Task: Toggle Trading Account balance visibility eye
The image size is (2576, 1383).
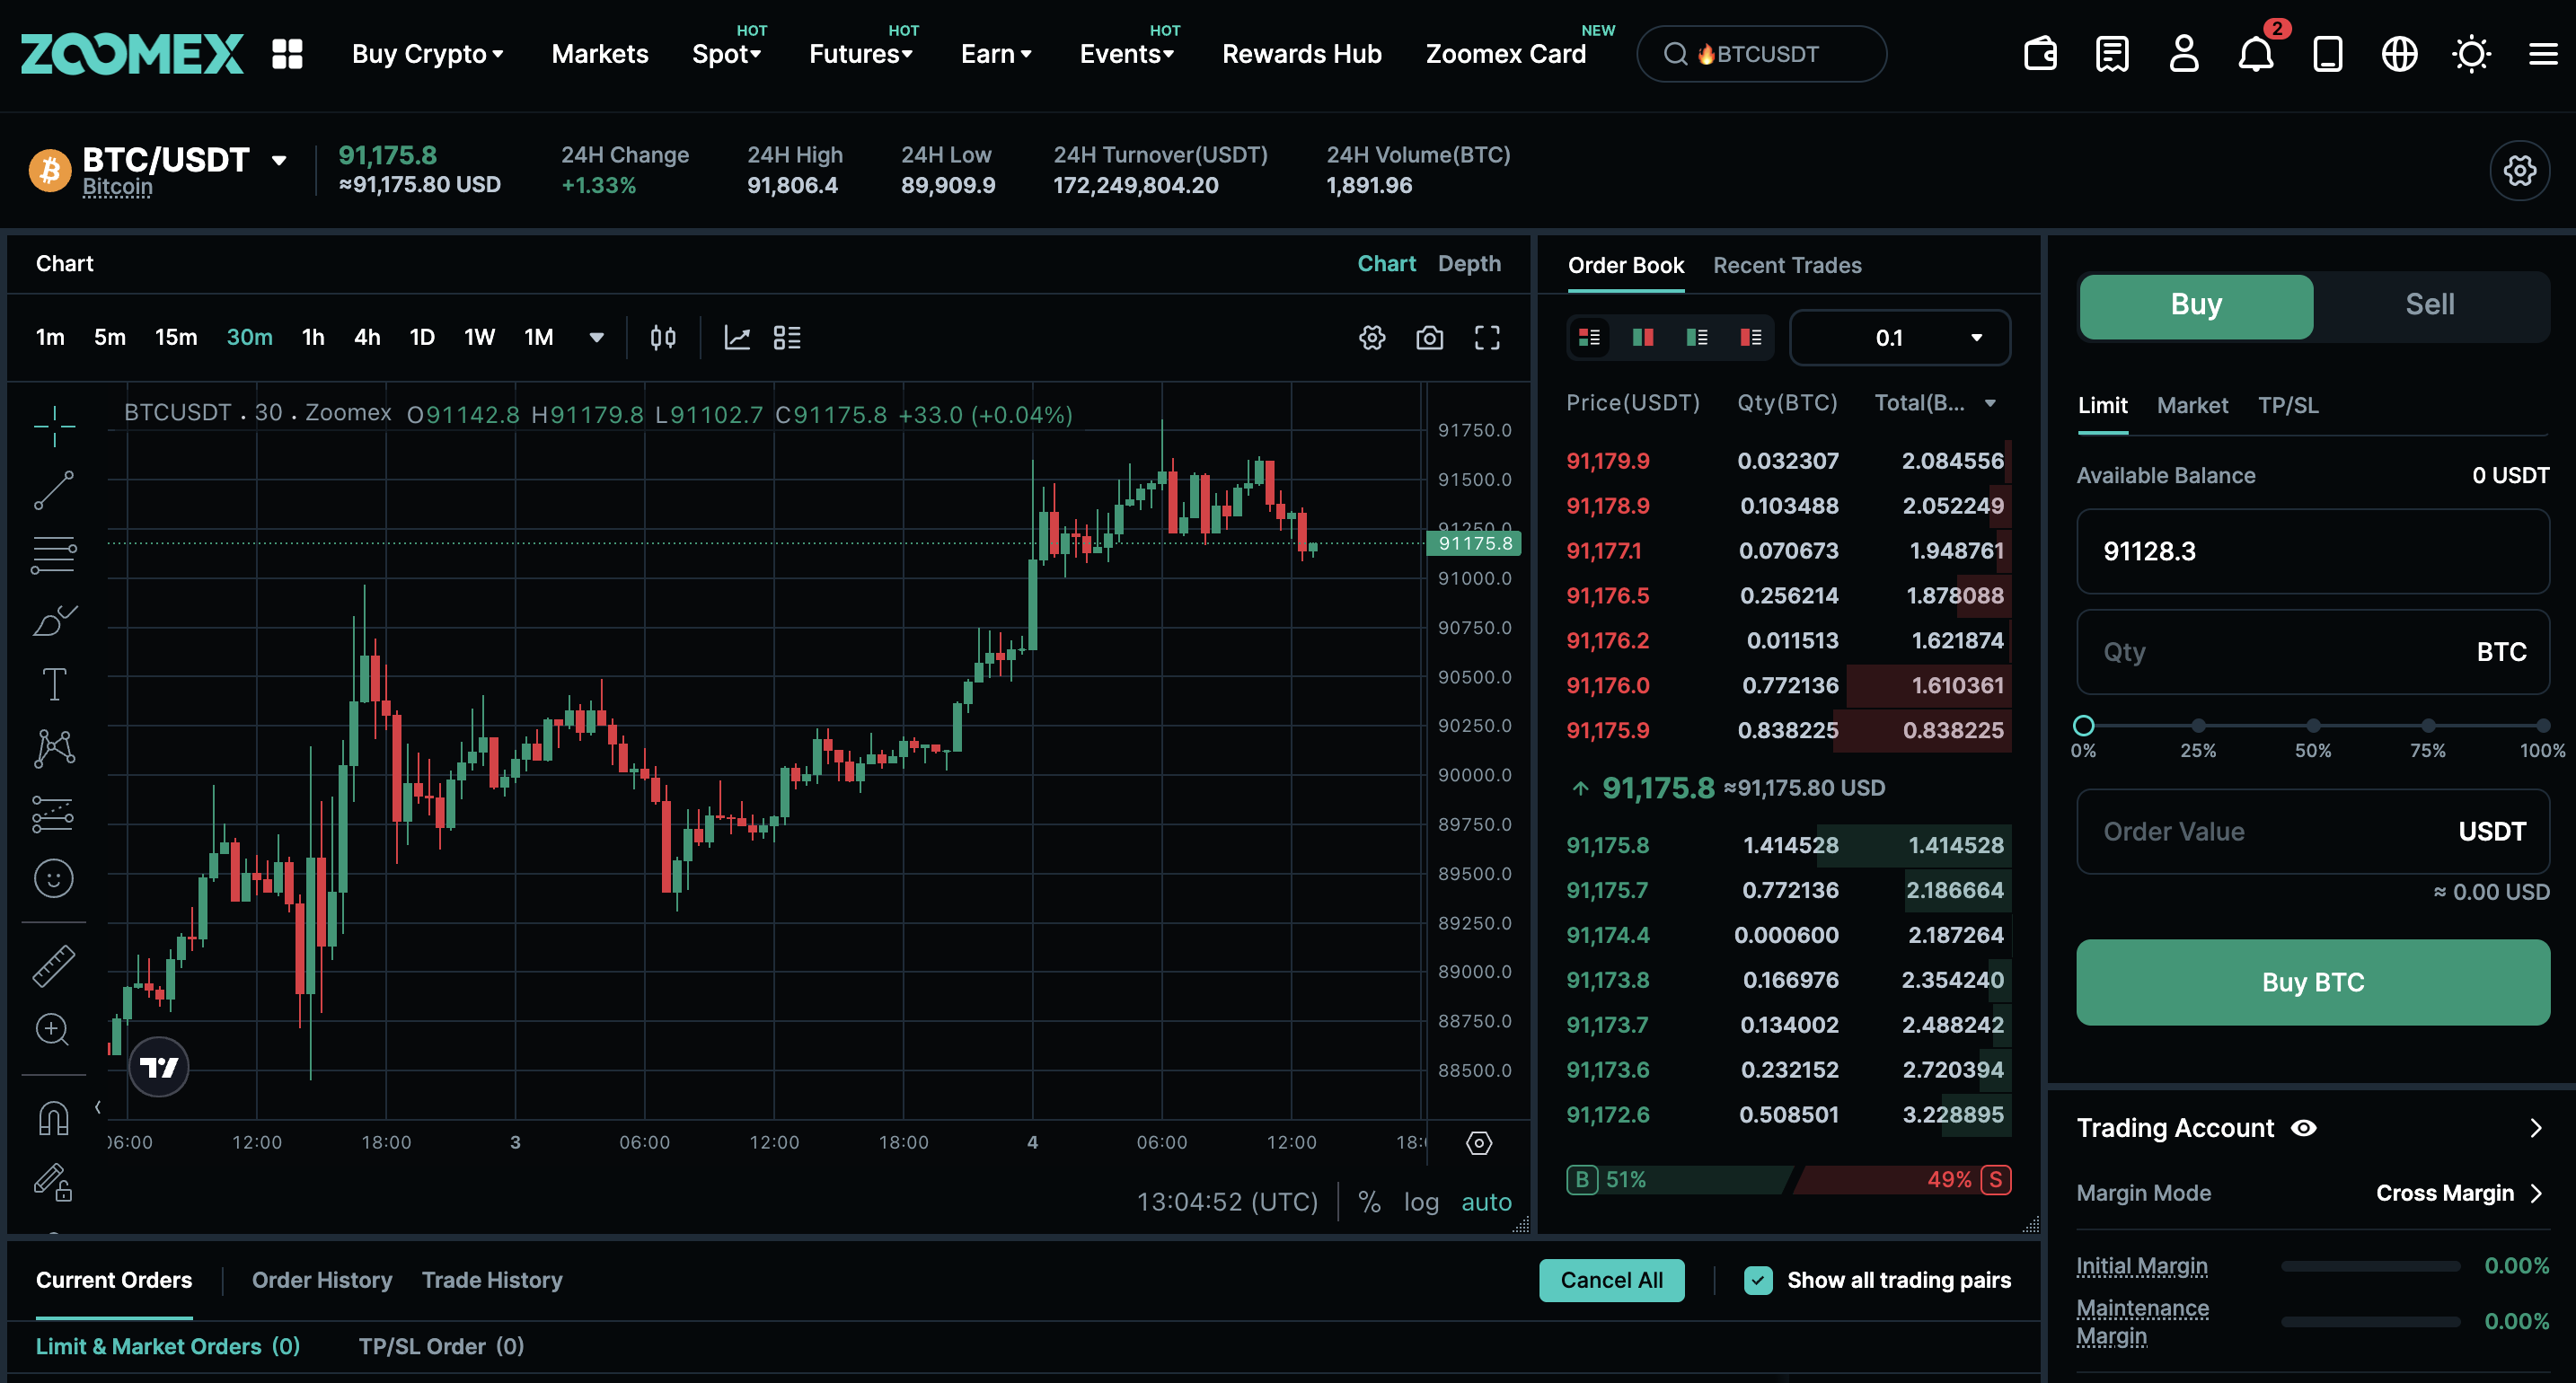Action: click(x=2304, y=1128)
